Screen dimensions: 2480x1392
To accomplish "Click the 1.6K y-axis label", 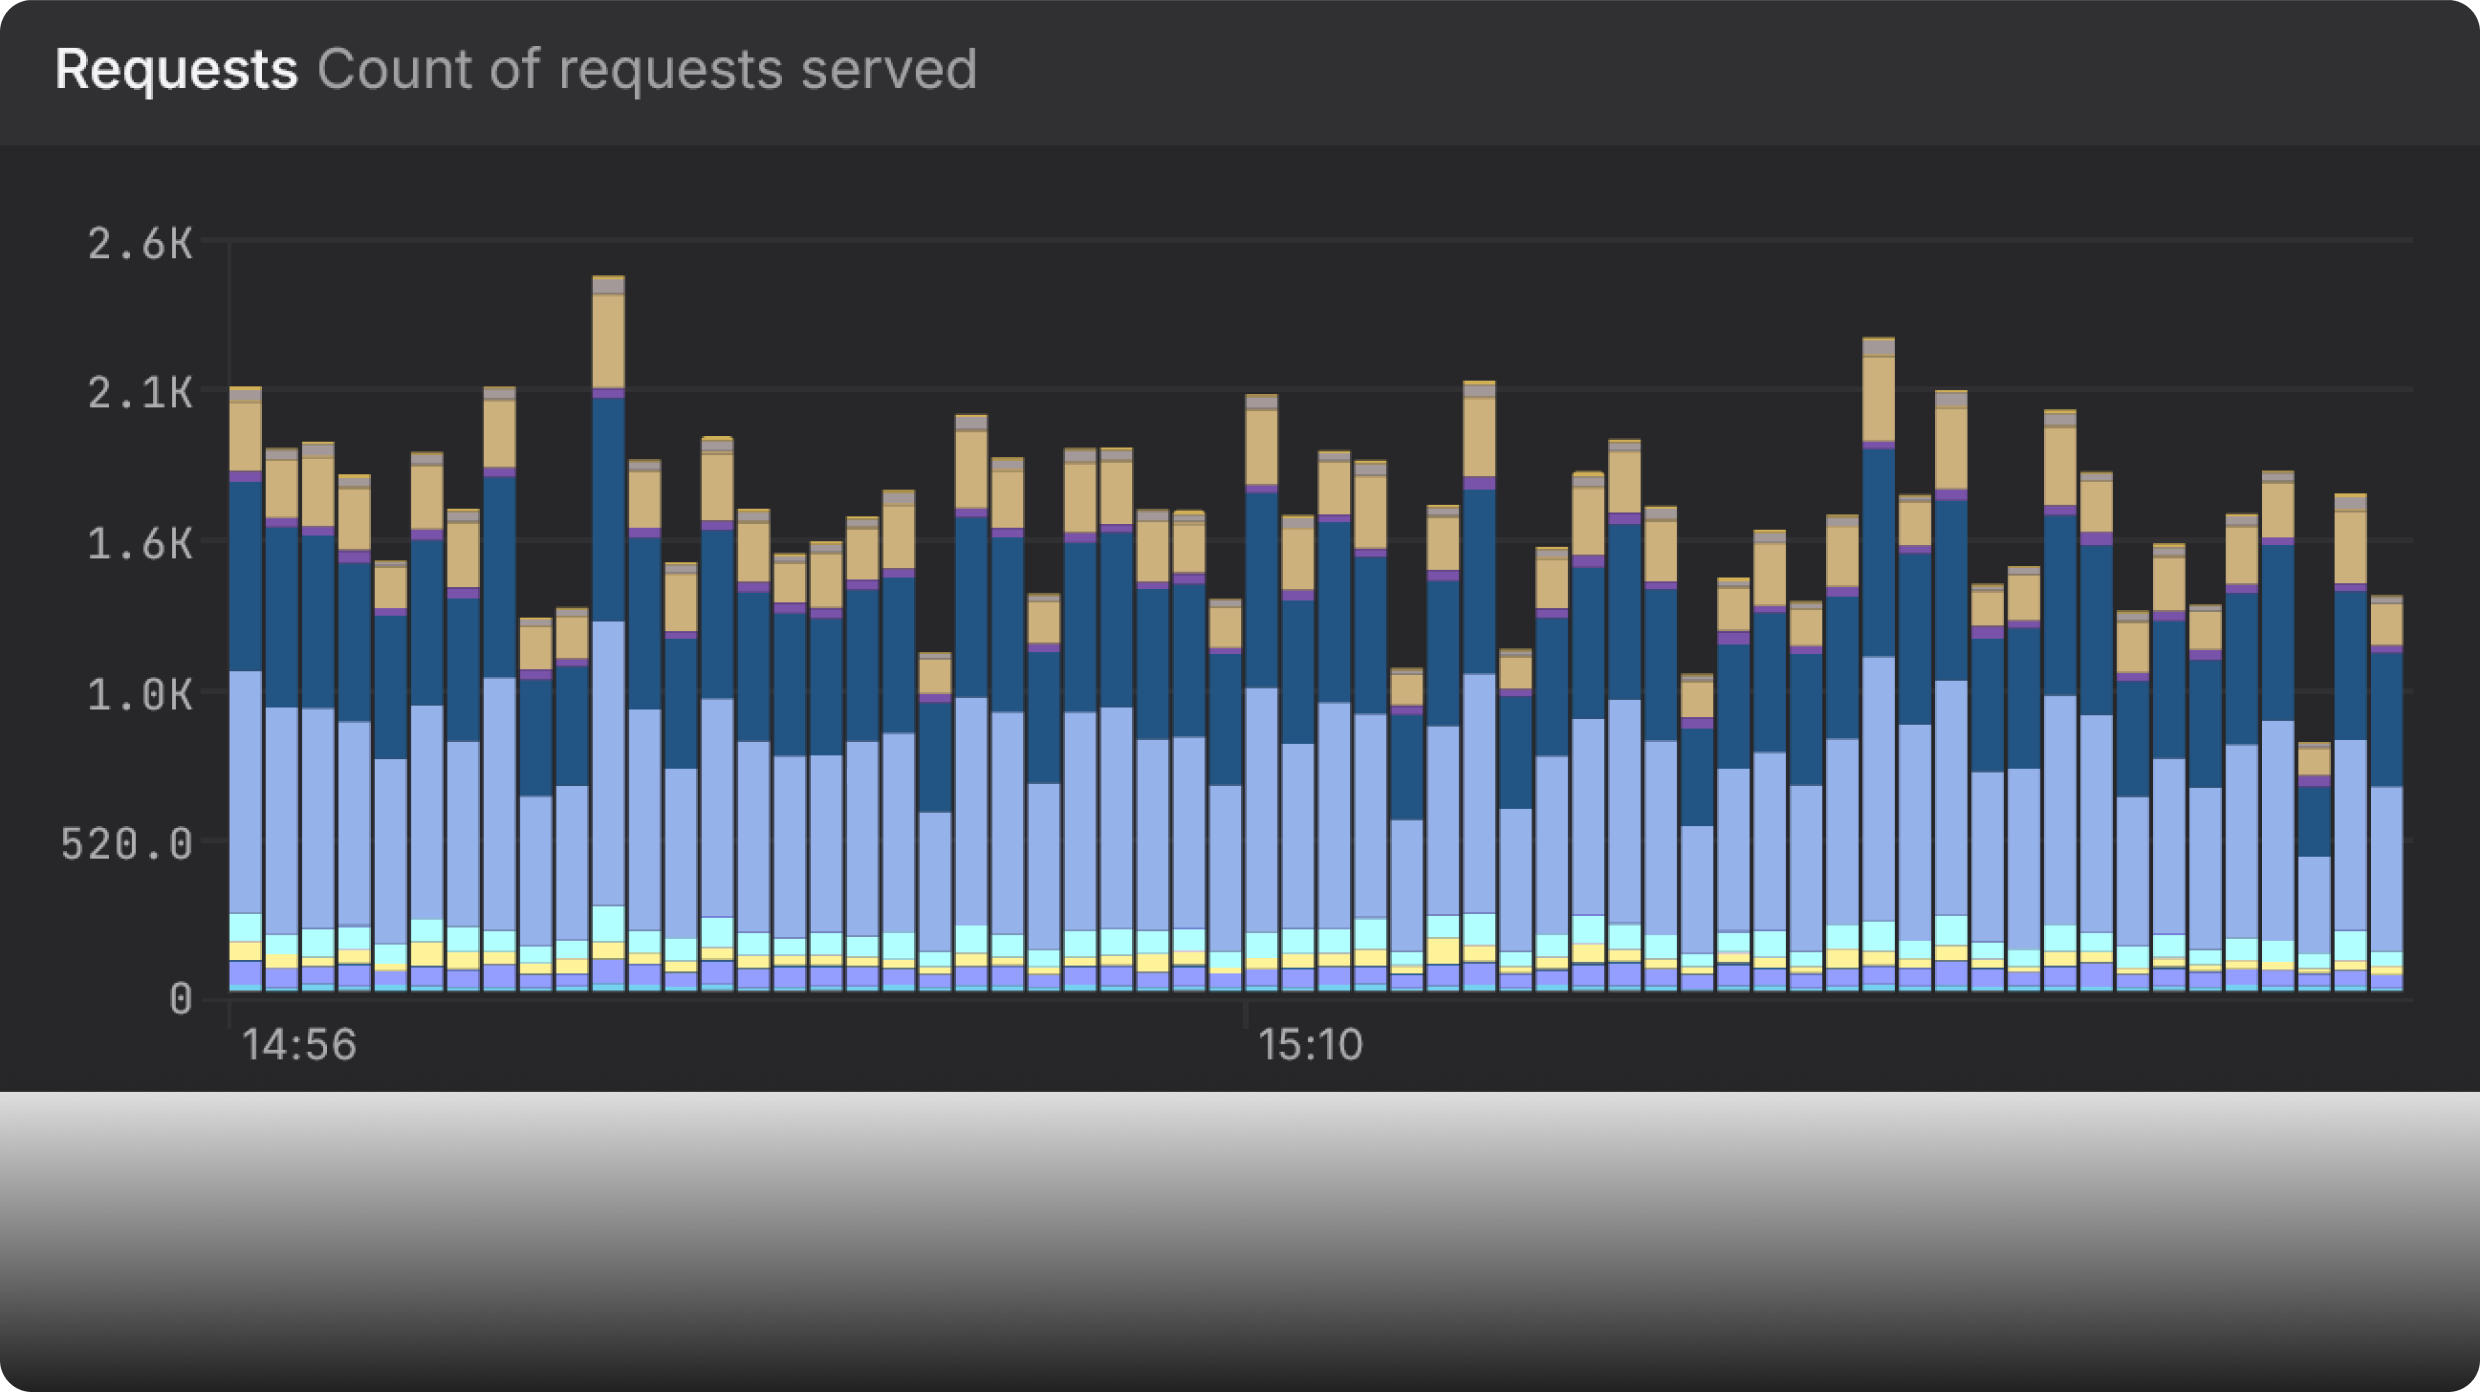I will point(140,544).
